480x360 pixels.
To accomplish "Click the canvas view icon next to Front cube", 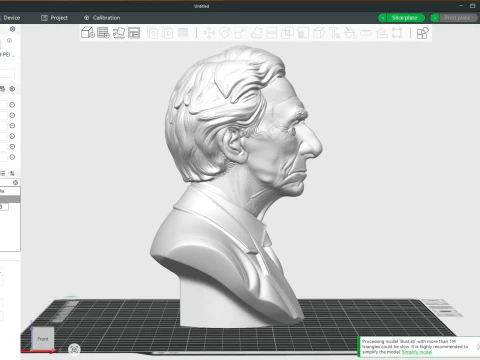I will click(74, 349).
